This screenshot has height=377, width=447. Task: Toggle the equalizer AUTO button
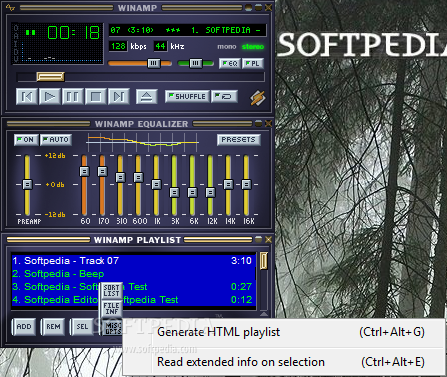click(x=56, y=140)
